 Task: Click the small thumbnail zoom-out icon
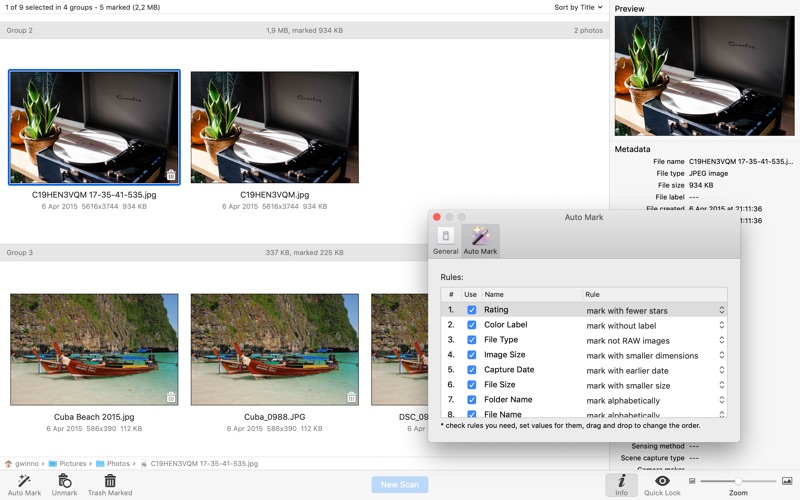coord(692,481)
